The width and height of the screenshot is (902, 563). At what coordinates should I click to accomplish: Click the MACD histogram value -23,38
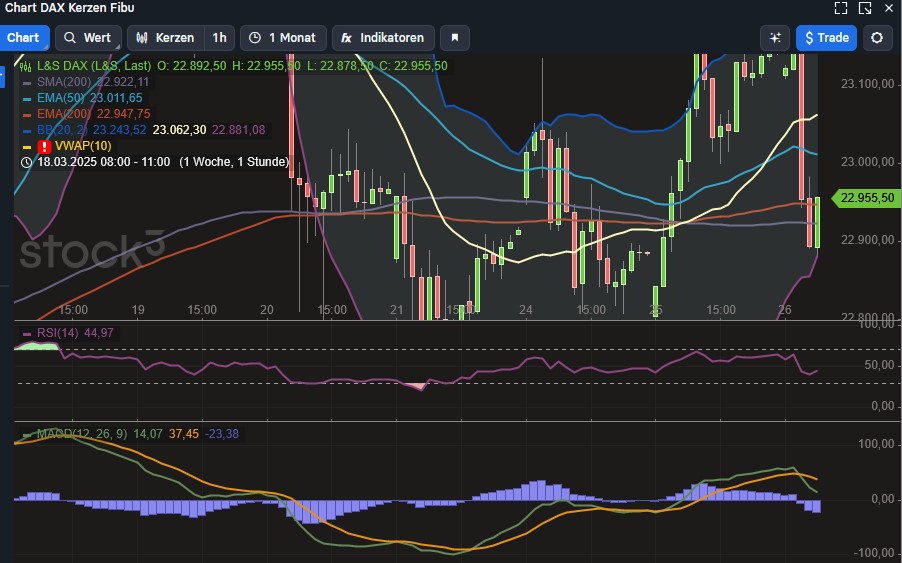pyautogui.click(x=222, y=434)
